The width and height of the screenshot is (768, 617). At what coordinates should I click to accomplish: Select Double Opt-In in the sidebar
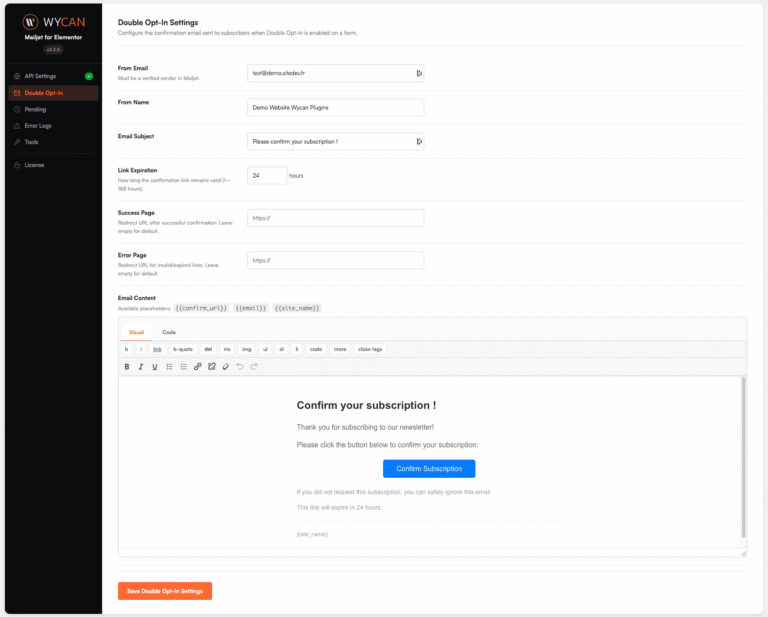53,93
